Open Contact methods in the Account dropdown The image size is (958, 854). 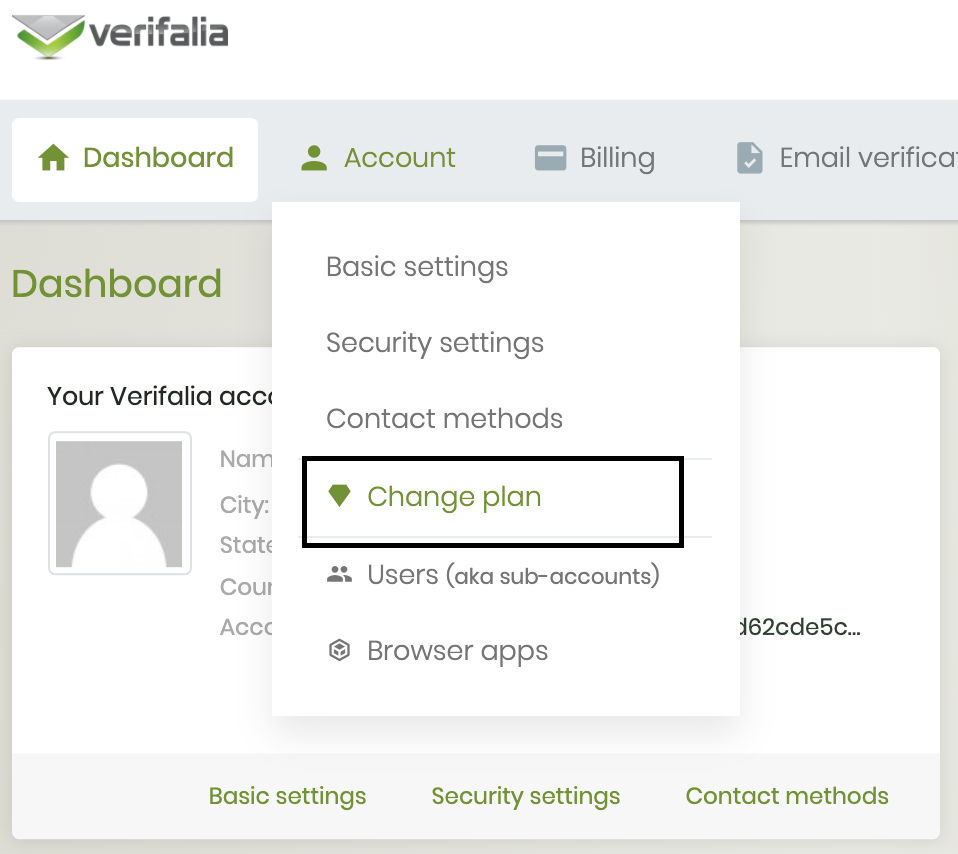(444, 418)
